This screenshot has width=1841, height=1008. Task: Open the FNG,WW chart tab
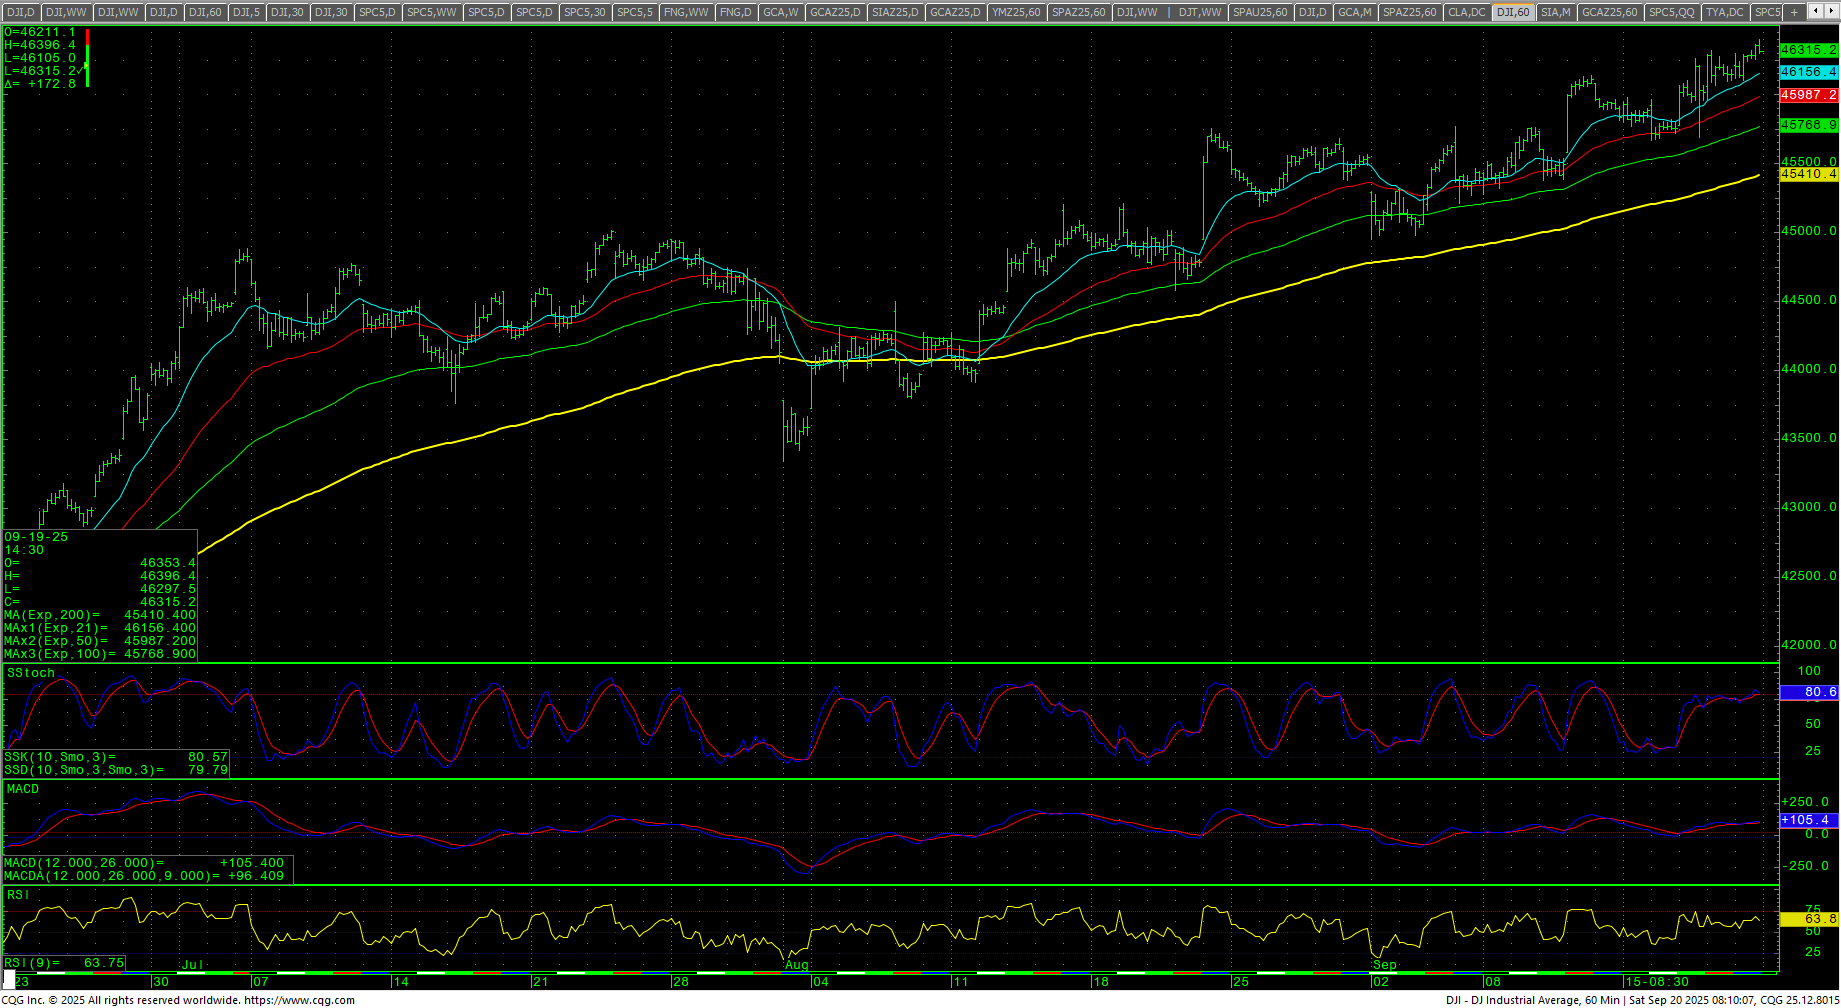tap(685, 12)
